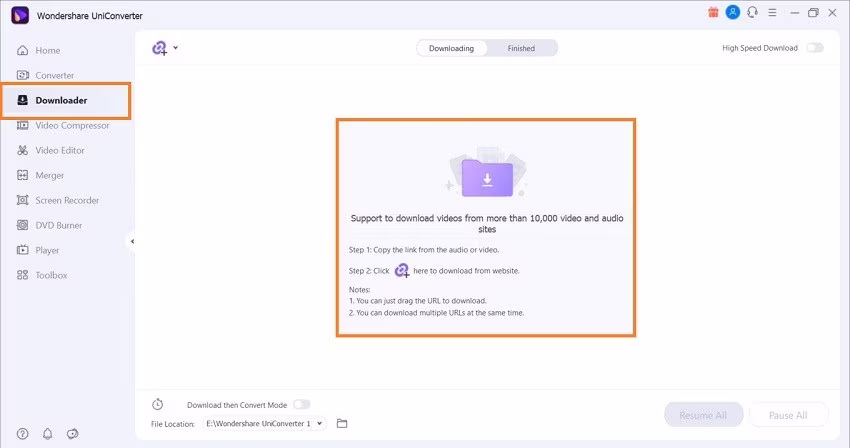The image size is (850, 448).
Task: Enable Download then Convert Mode switch
Action: [x=302, y=404]
